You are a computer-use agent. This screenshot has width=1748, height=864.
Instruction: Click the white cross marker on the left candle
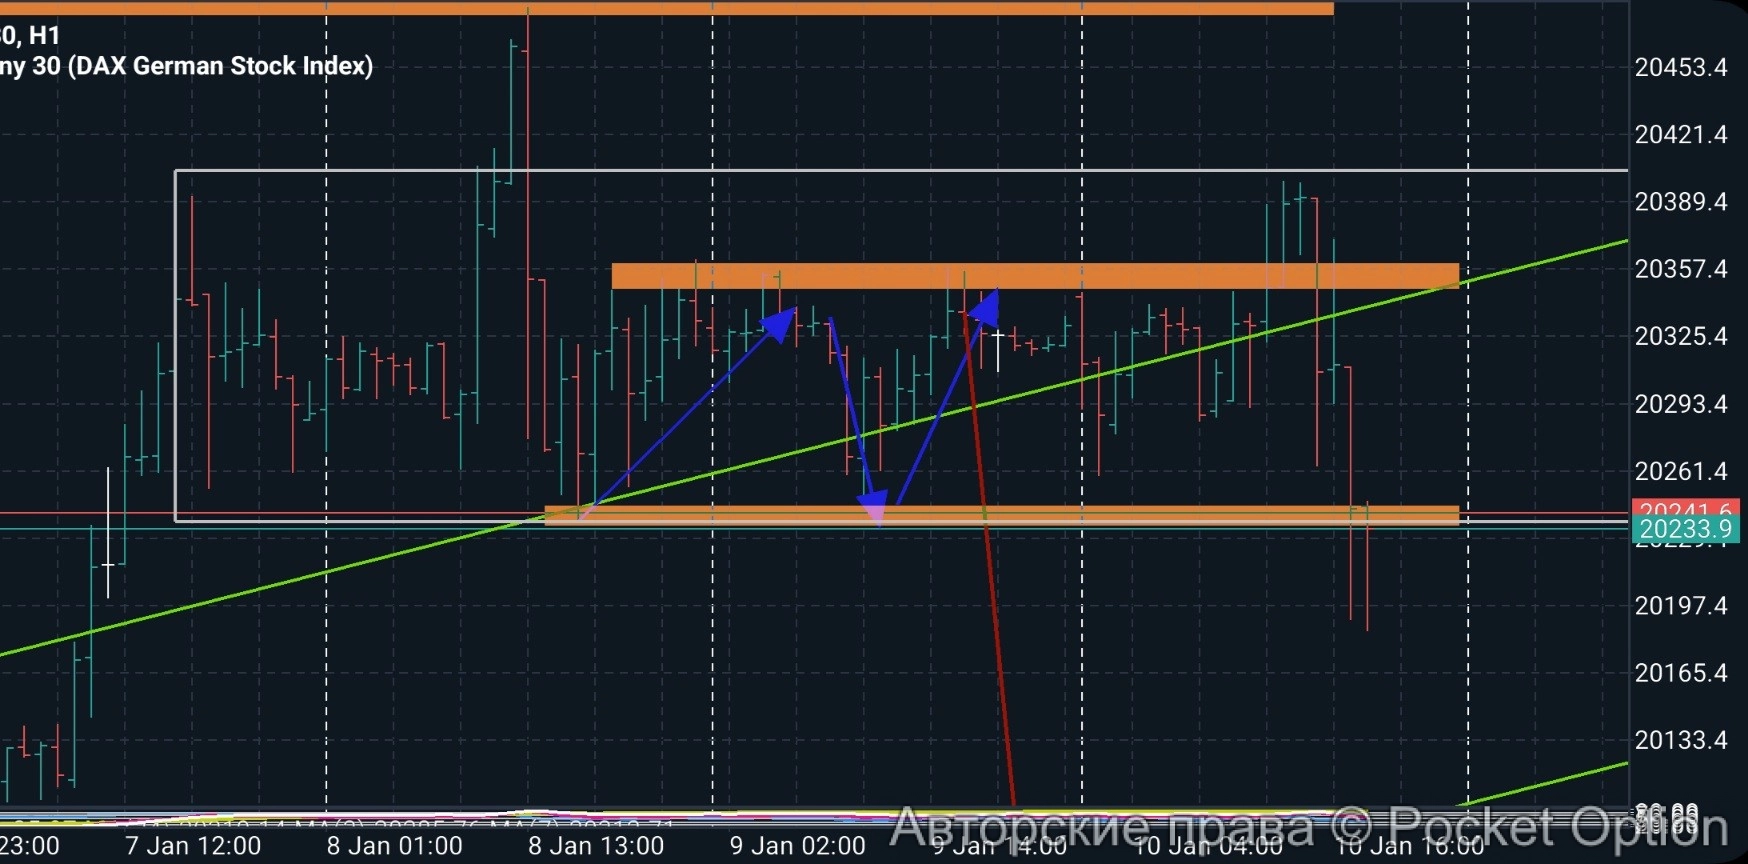click(x=108, y=565)
